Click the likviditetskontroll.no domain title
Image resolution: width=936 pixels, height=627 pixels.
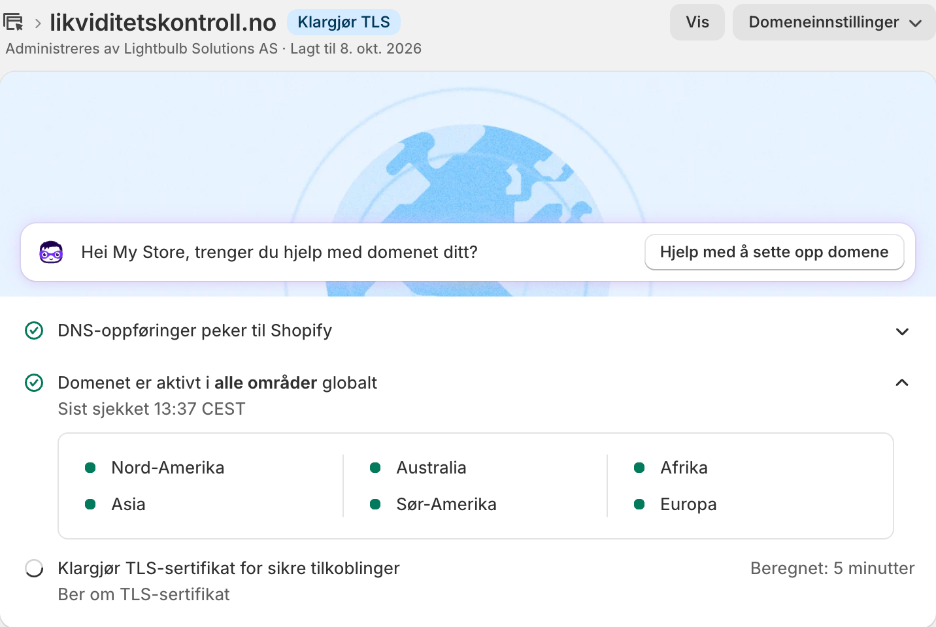click(x=163, y=23)
